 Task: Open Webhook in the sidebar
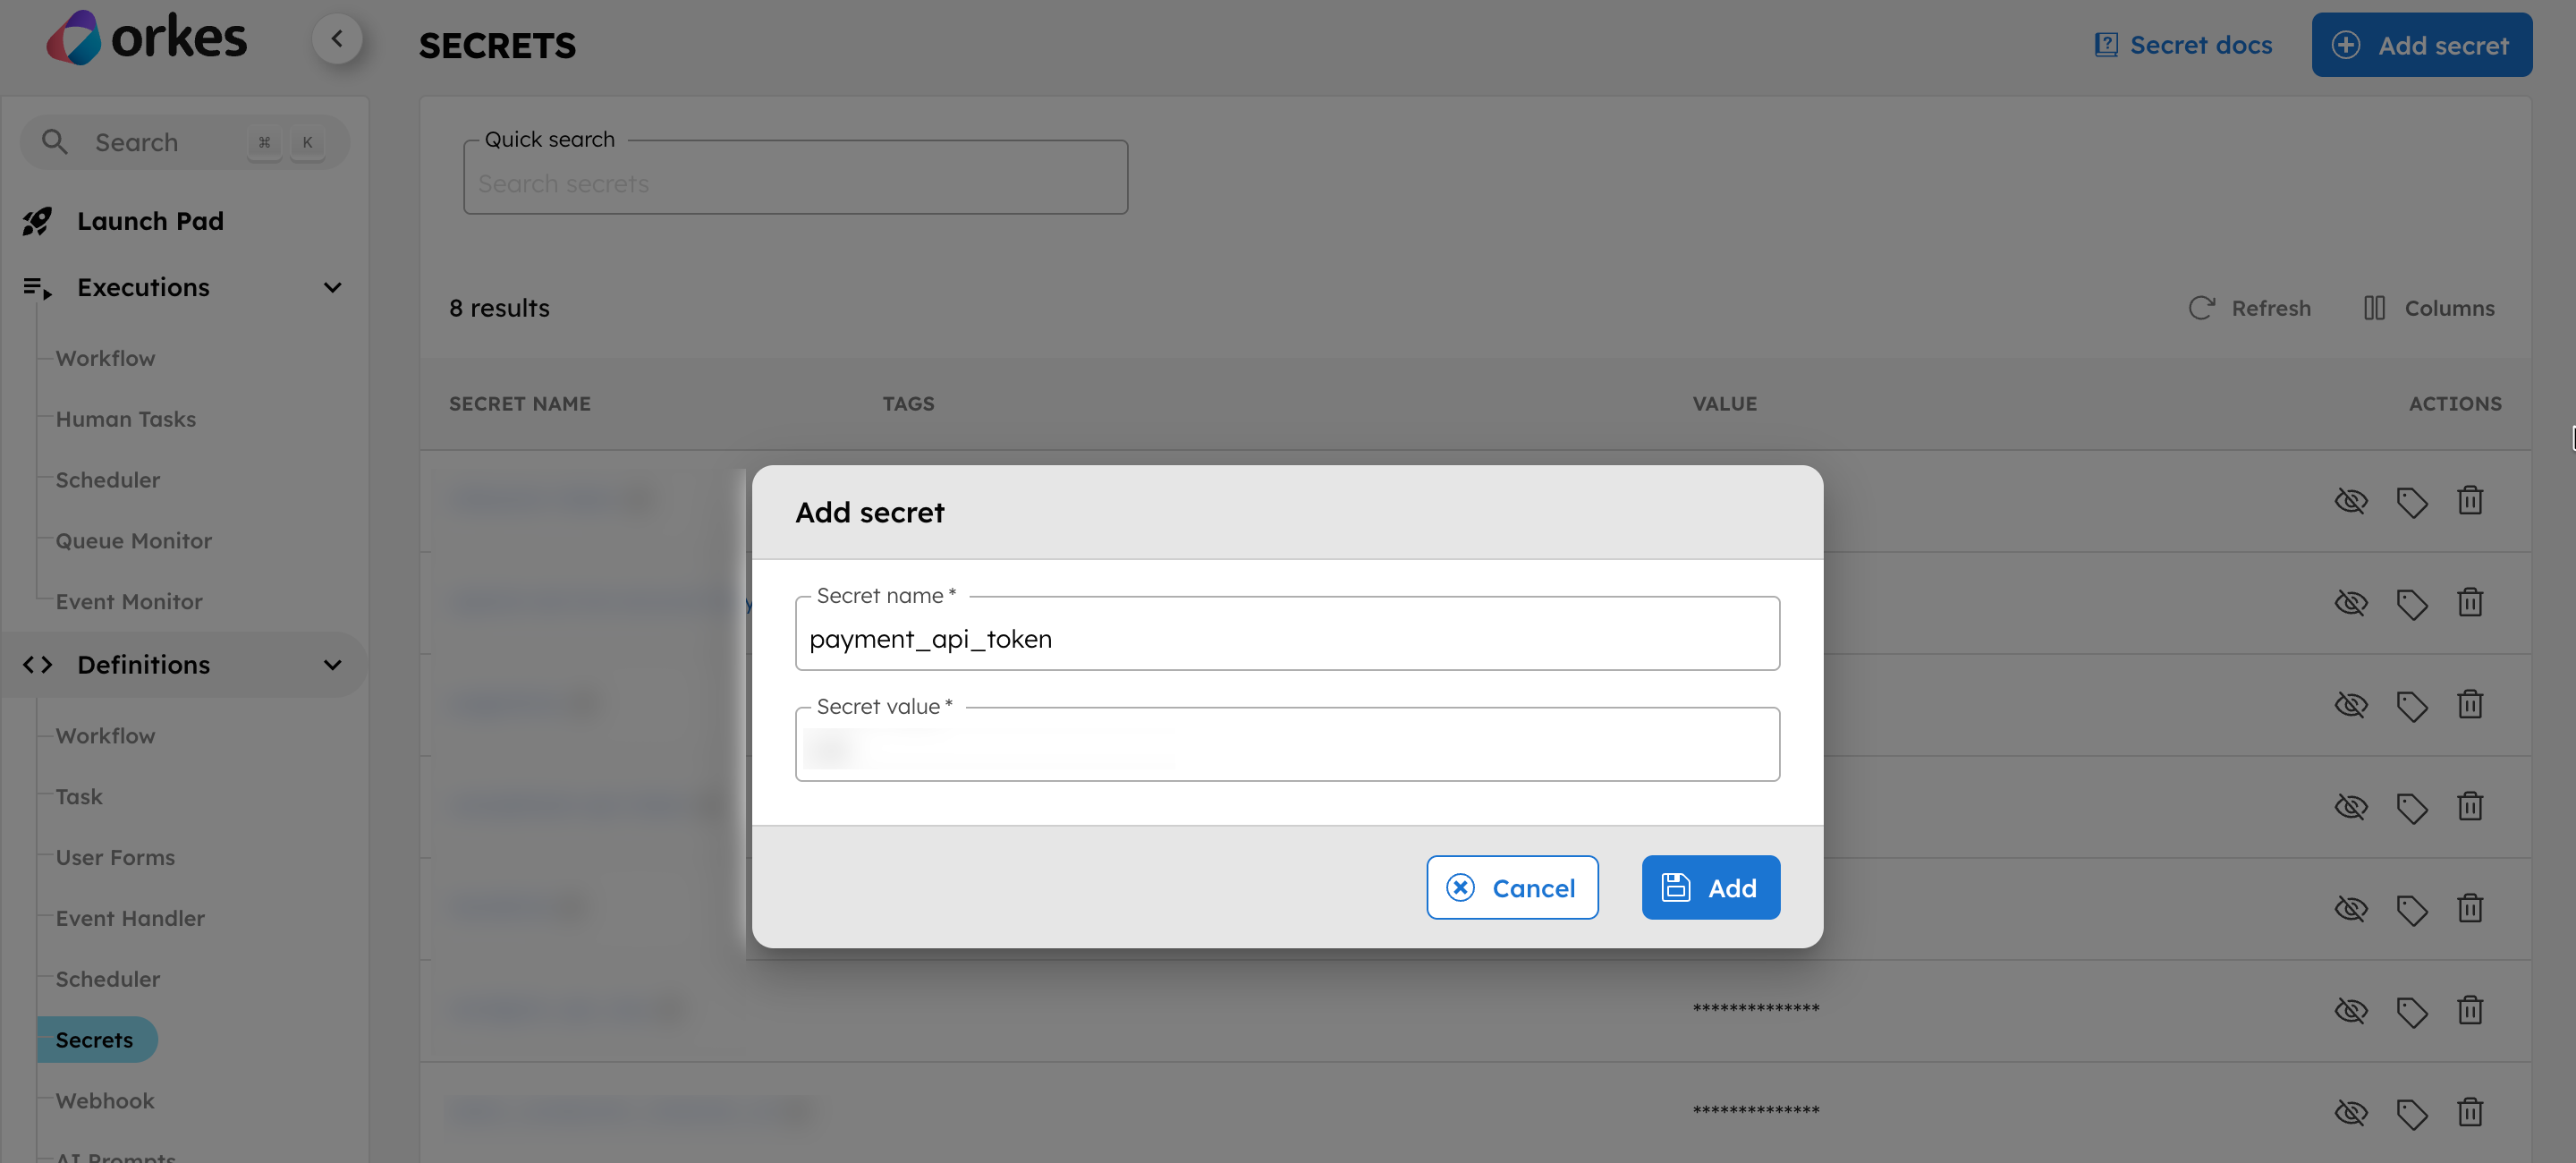pos(105,1101)
